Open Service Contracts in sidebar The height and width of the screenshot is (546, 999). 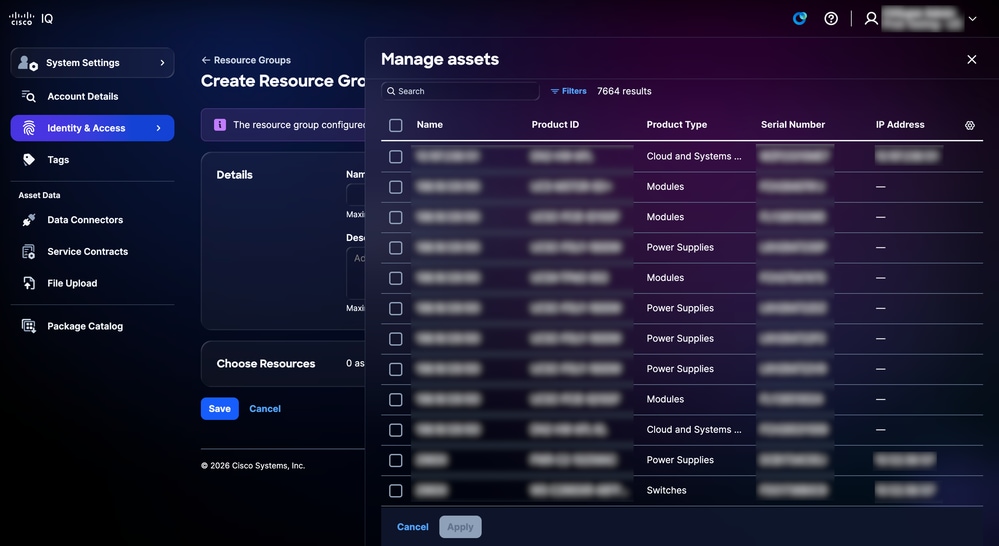tap(87, 252)
